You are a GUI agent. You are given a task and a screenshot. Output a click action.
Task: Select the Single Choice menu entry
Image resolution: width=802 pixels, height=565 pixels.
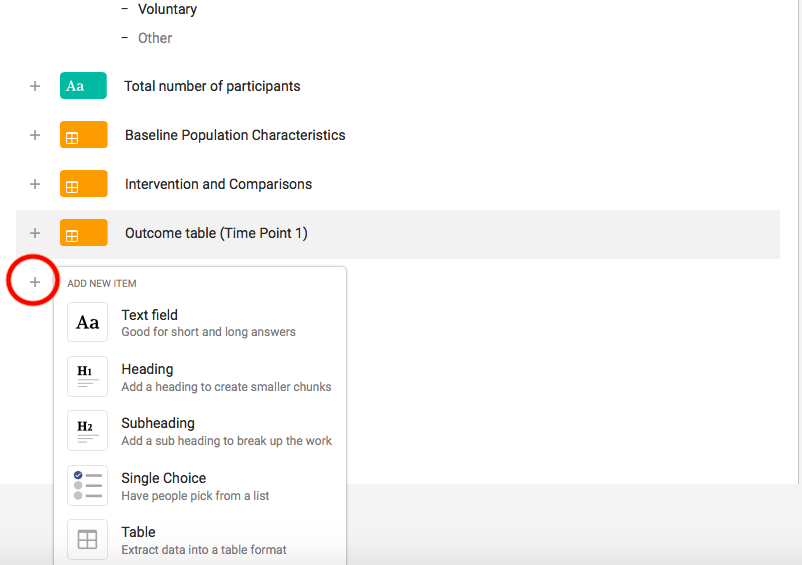coord(164,478)
